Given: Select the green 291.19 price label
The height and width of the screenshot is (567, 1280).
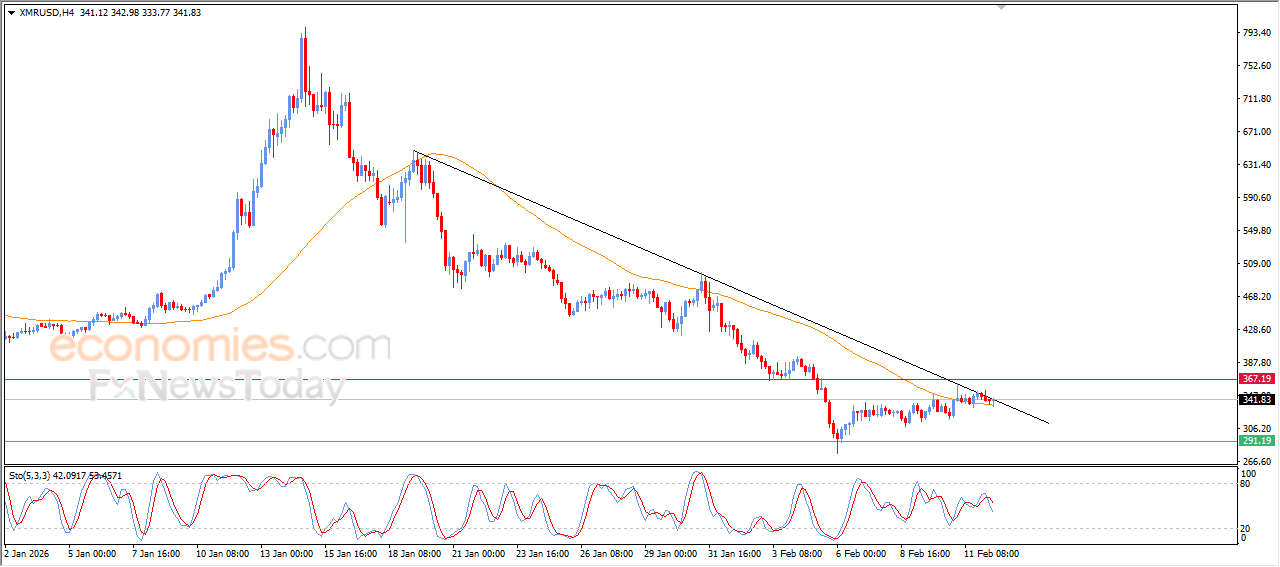Looking at the screenshot, I should pos(1256,441).
